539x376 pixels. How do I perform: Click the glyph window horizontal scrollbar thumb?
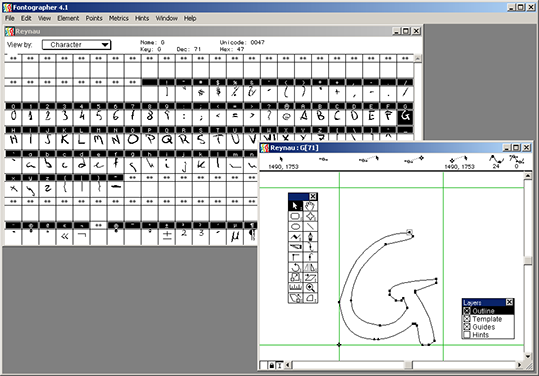[x=408, y=365]
